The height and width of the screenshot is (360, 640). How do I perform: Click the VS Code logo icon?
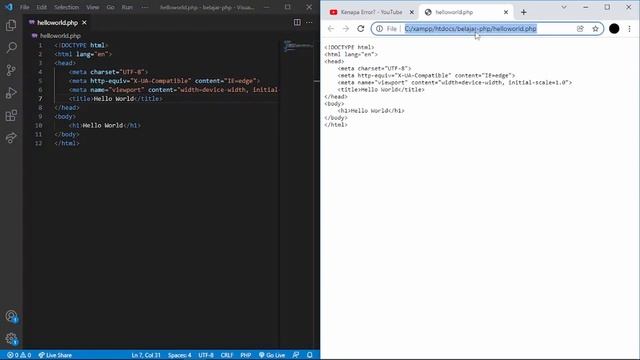(x=9, y=7)
